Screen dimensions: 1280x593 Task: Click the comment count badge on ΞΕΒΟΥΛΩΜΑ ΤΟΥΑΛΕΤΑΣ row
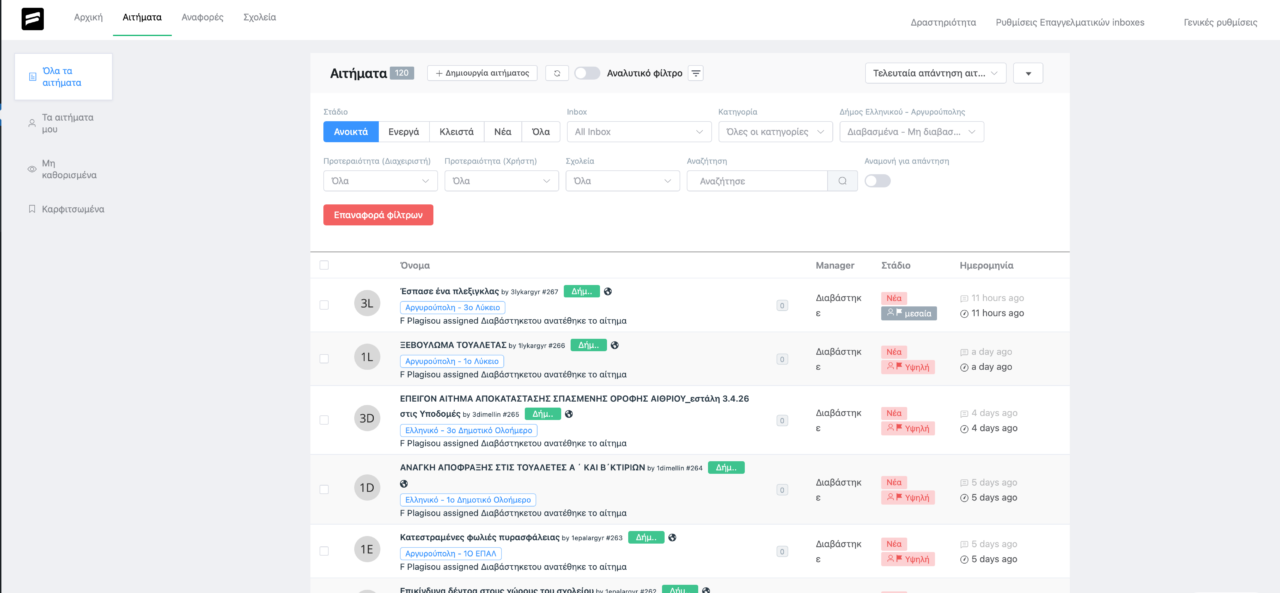pos(782,359)
